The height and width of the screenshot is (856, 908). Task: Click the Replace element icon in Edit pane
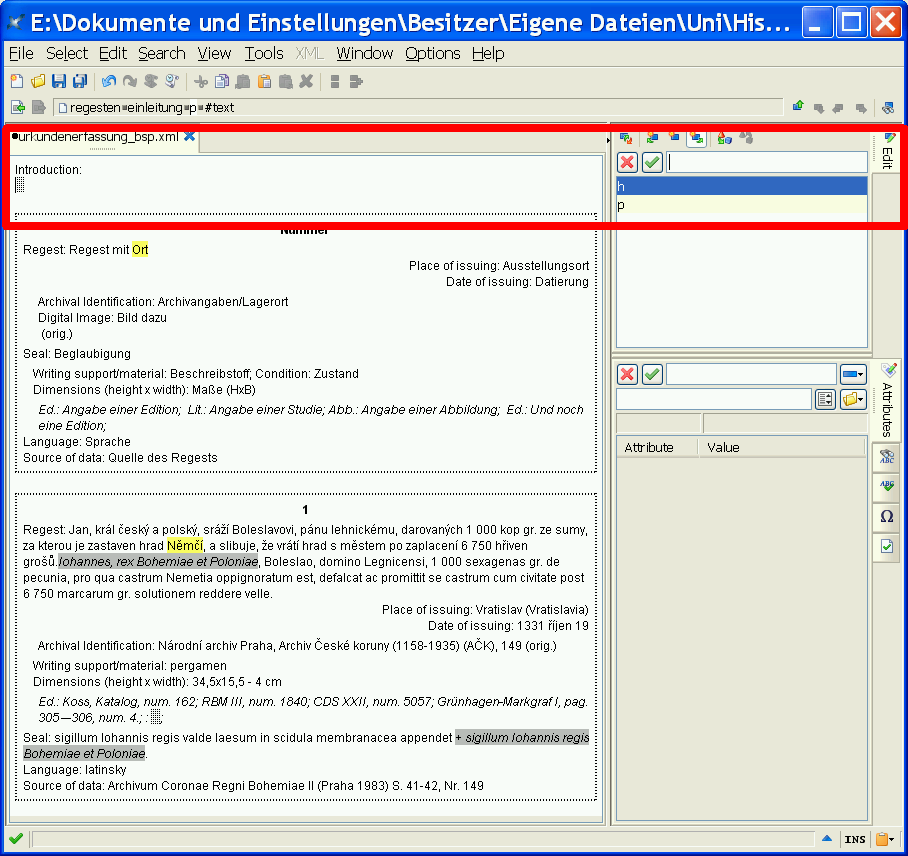pyautogui.click(x=625, y=138)
